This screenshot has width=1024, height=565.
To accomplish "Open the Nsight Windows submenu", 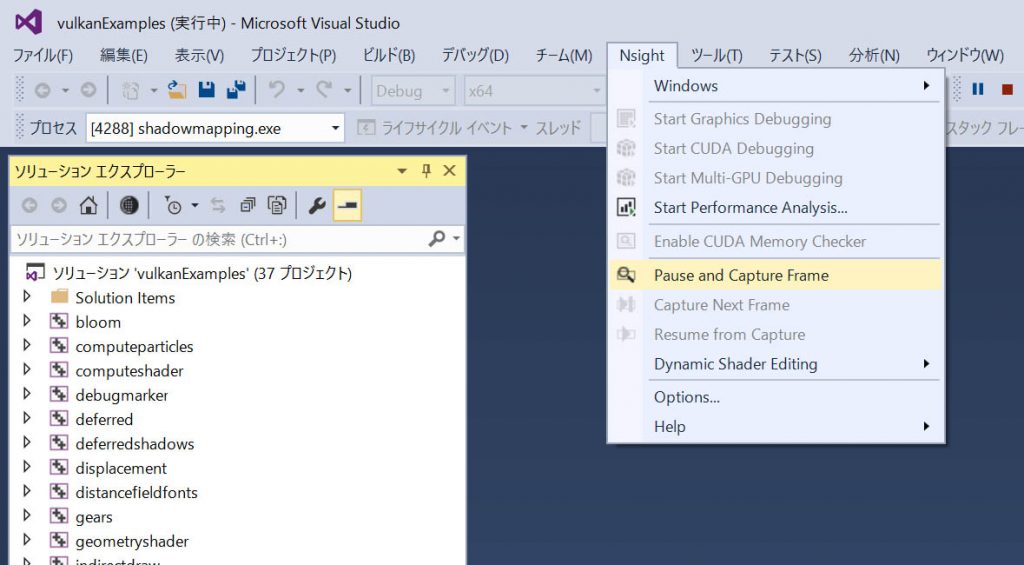I will (x=776, y=86).
